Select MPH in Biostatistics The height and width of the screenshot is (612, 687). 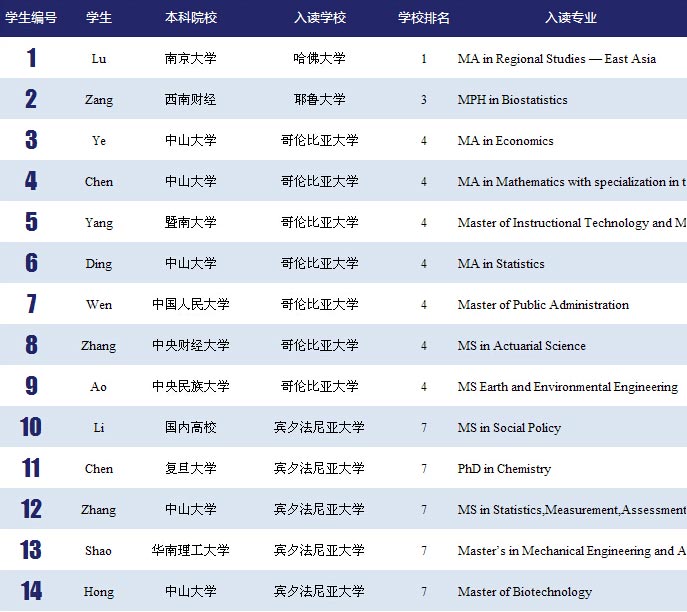[512, 100]
